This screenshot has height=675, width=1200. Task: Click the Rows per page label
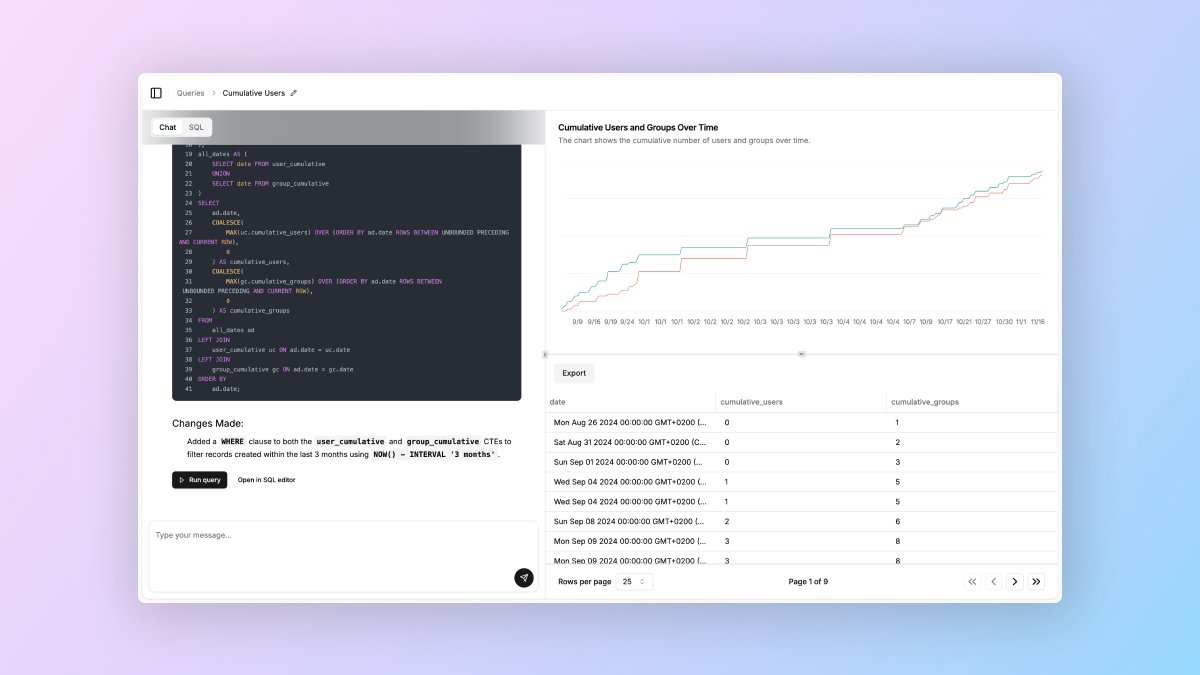click(584, 581)
